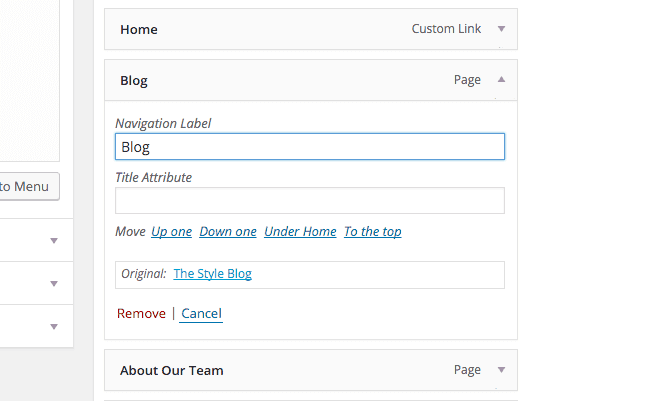
Task: Click the Navigation Label text field
Action: coord(310,147)
